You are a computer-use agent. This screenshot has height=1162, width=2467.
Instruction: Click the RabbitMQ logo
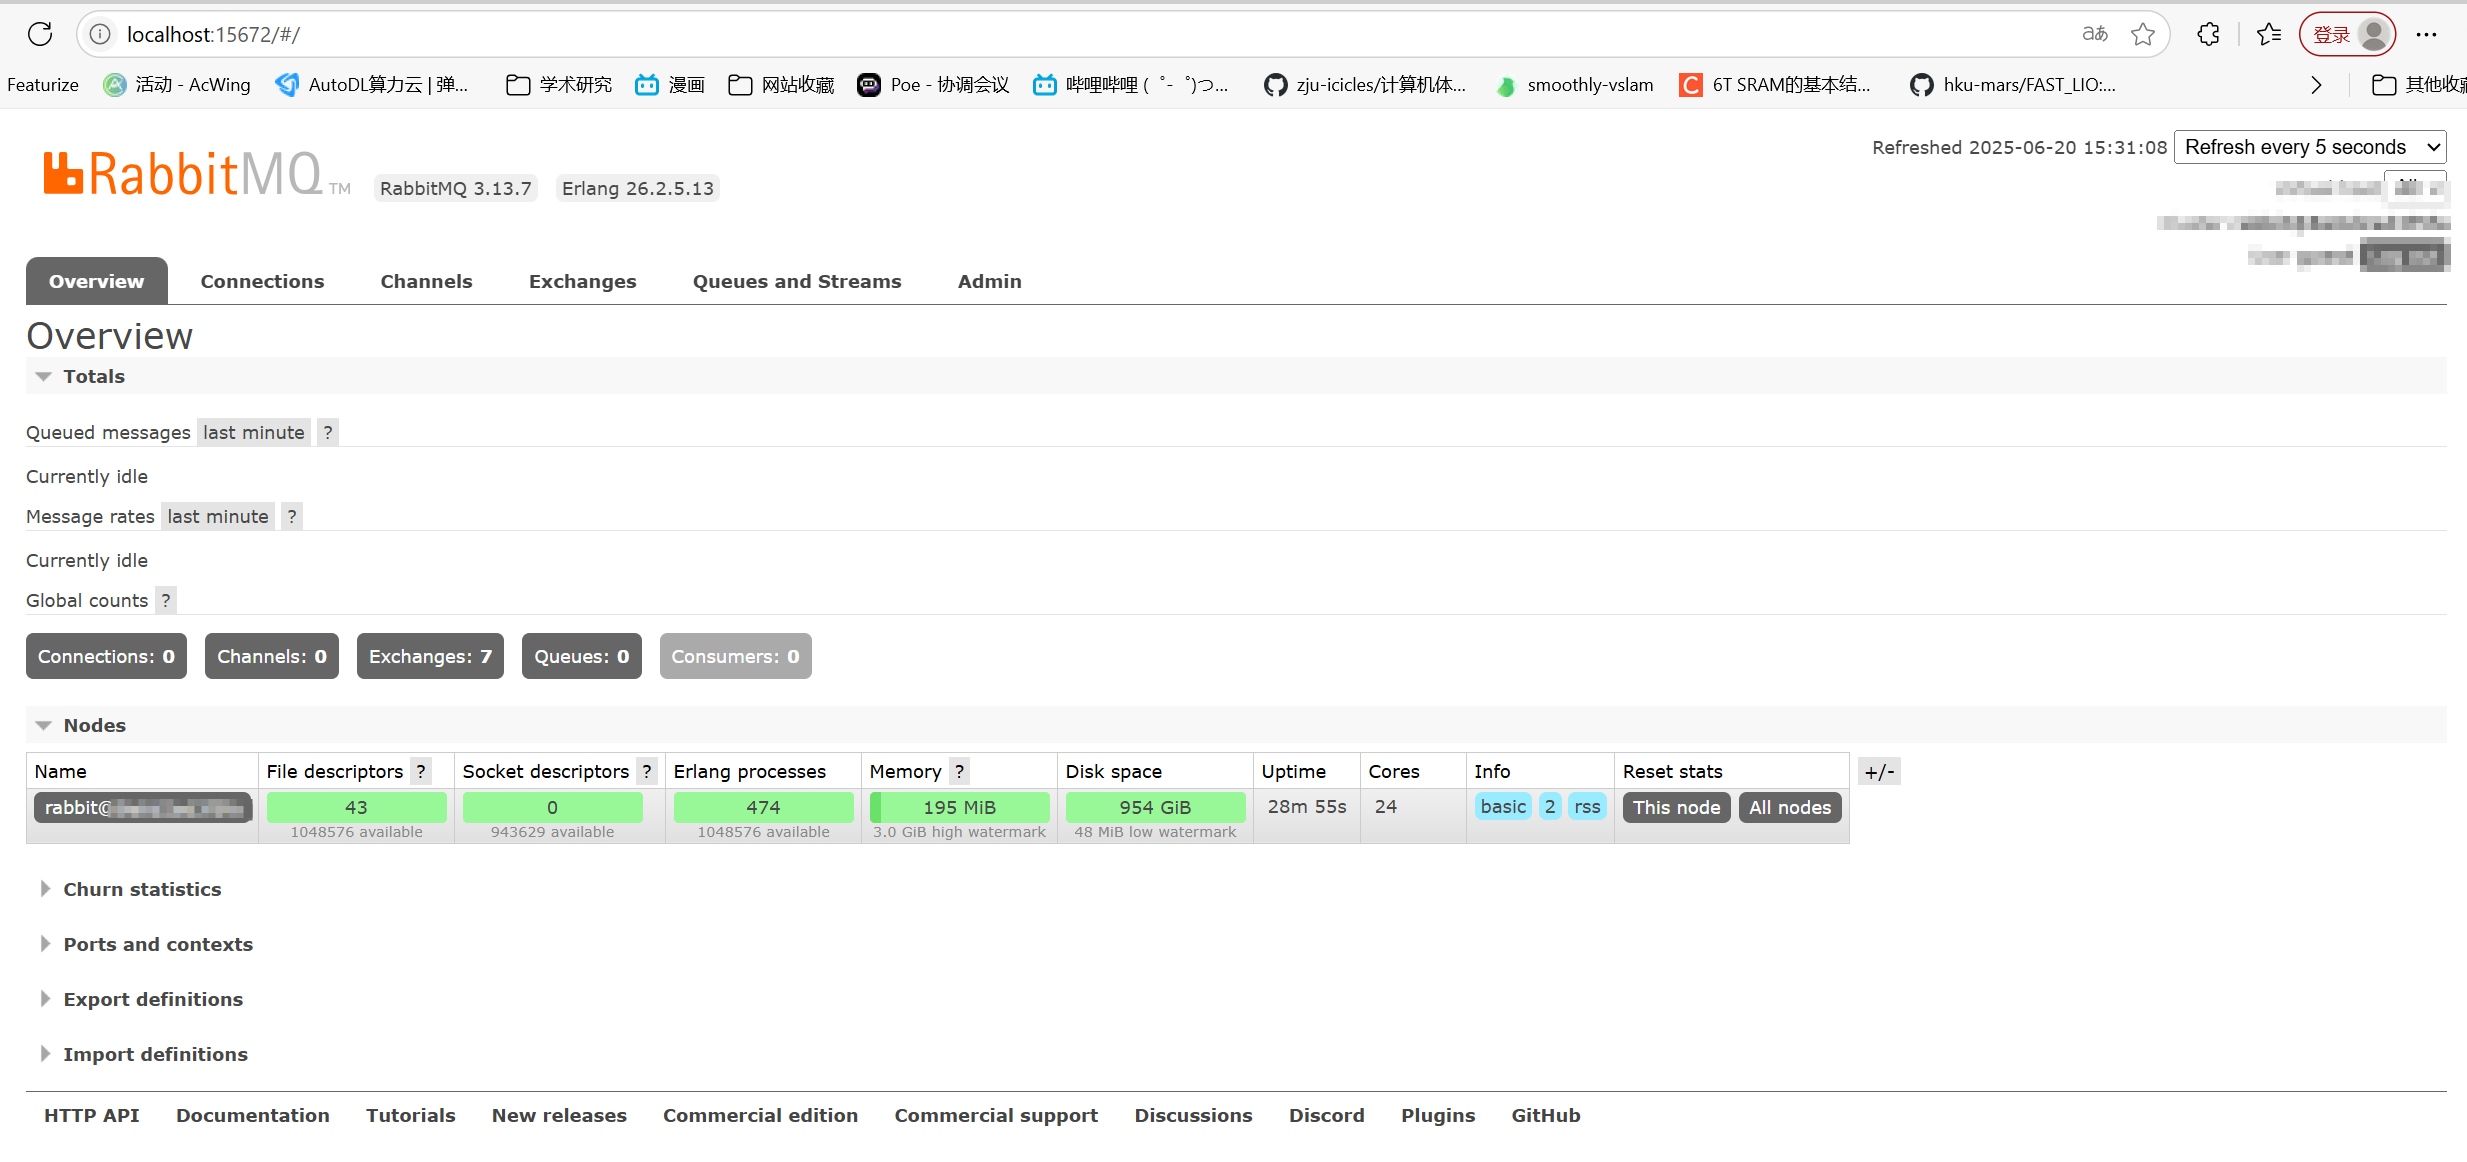pyautogui.click(x=190, y=172)
